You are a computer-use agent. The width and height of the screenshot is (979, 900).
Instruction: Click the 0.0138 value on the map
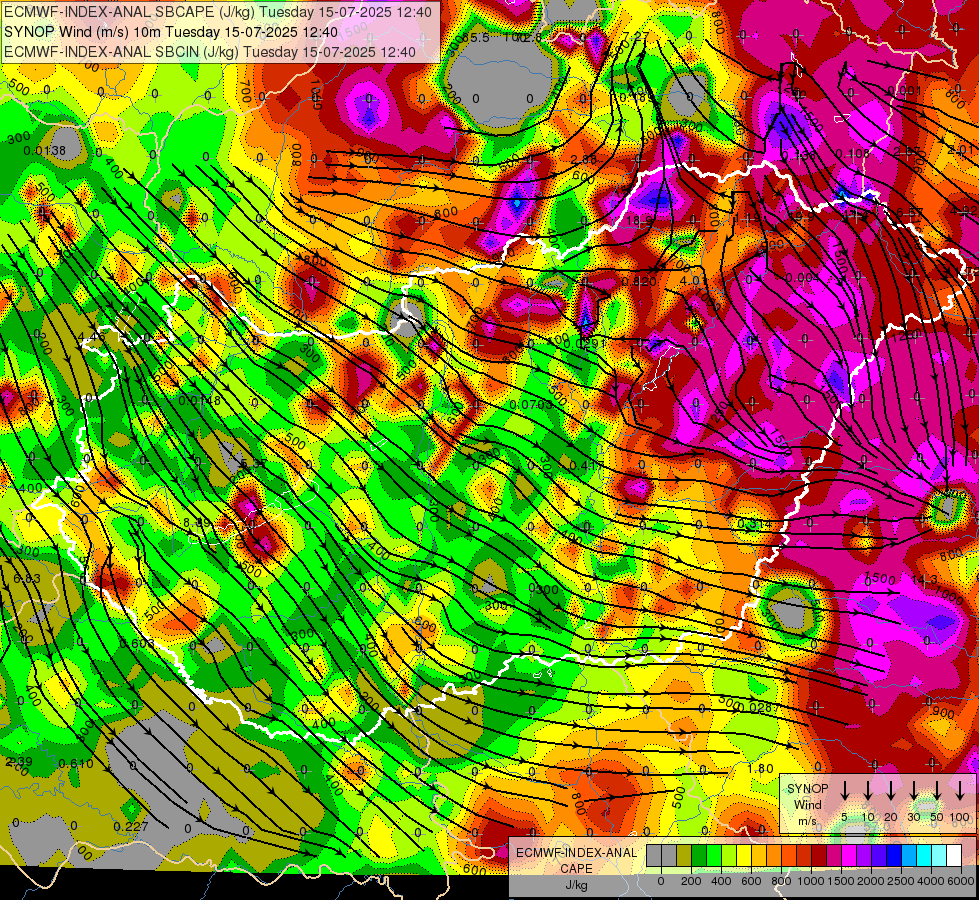tap(44, 151)
